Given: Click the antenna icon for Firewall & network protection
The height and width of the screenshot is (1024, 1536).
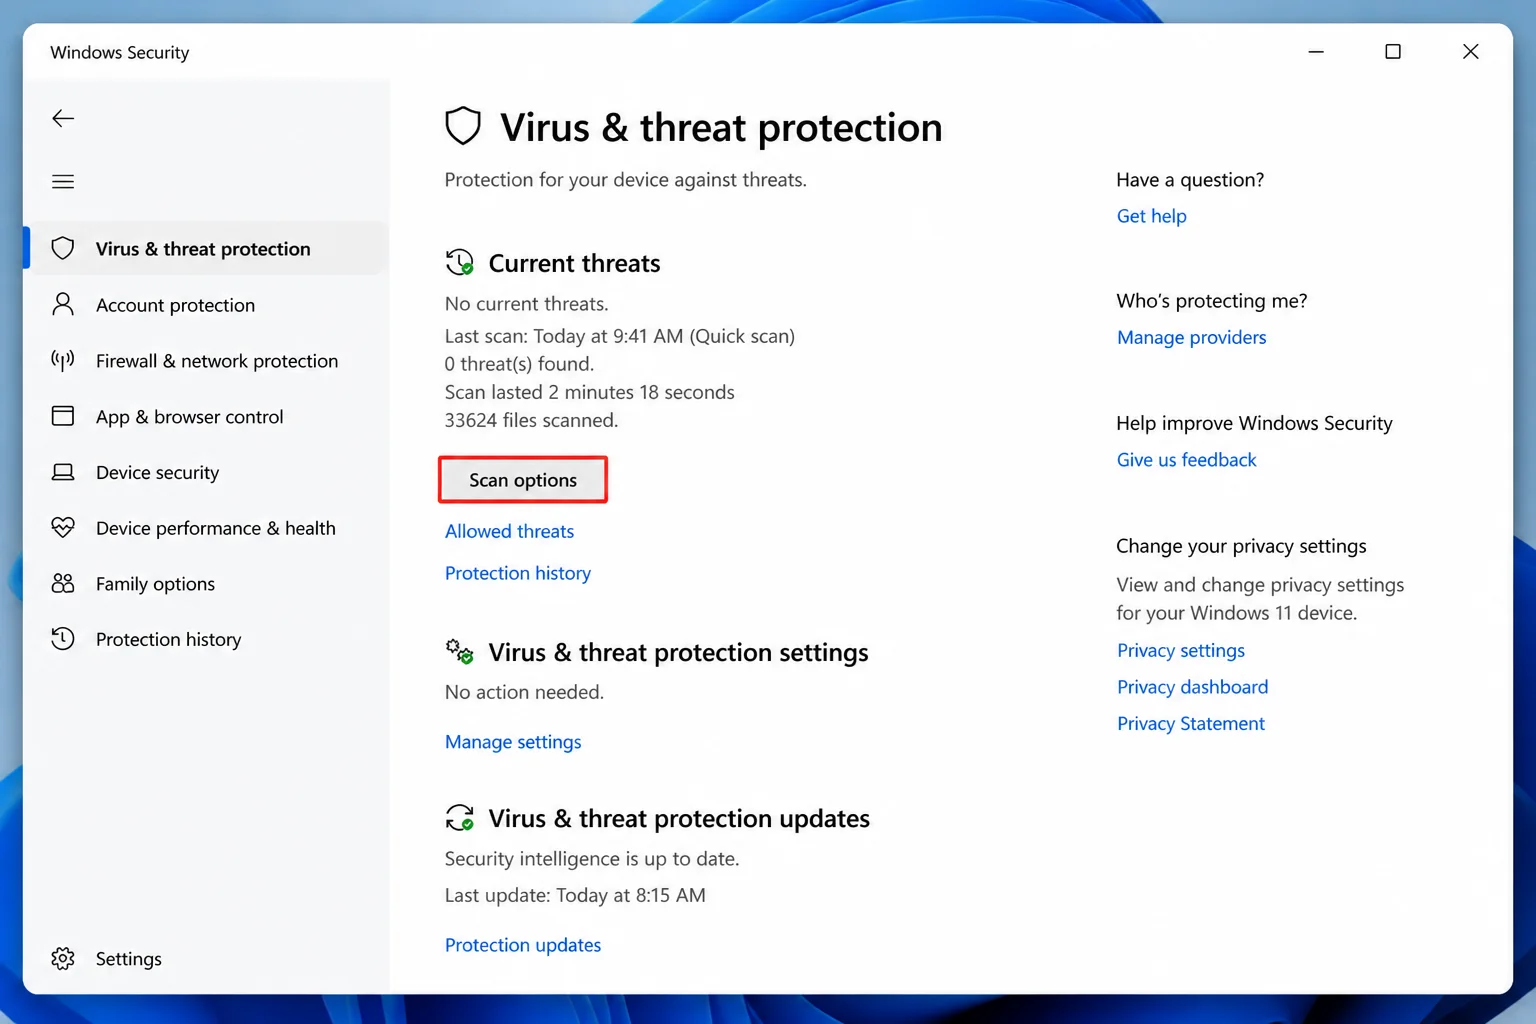Looking at the screenshot, I should [x=63, y=360].
